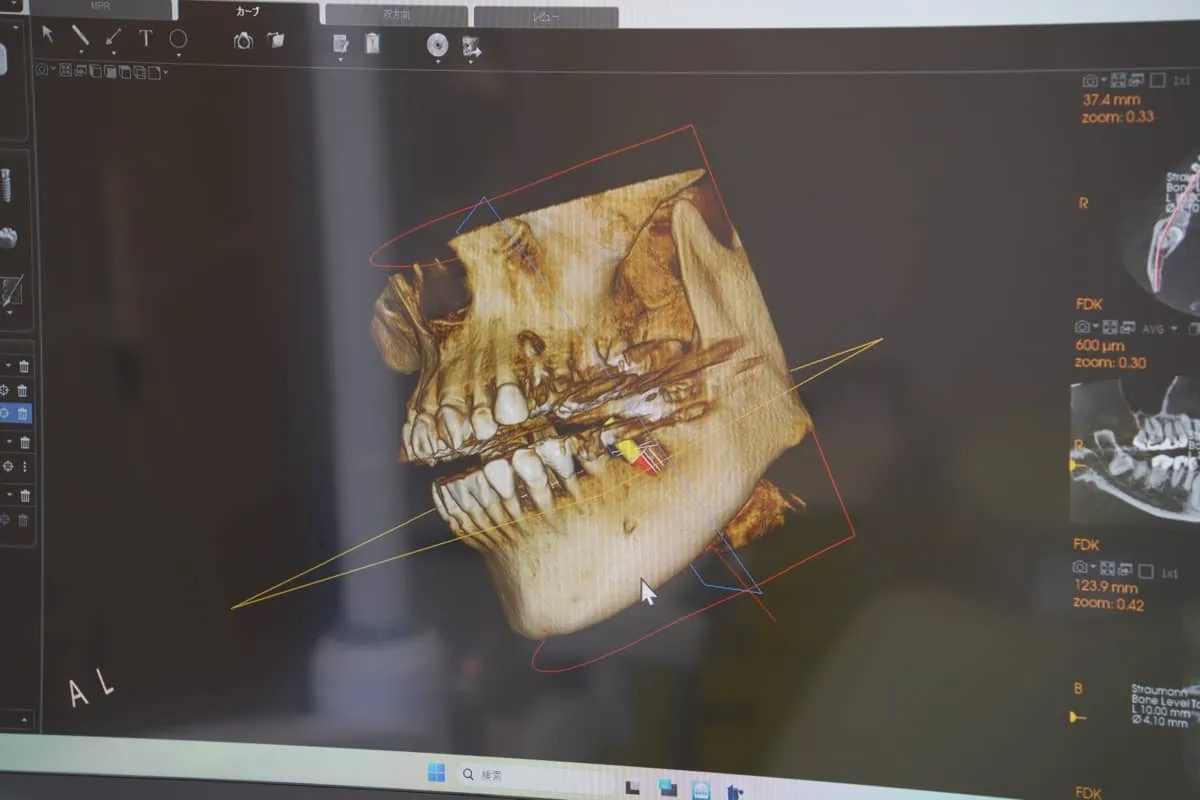Expand the dropdown under the nerve pencil tool
This screenshot has height=800, width=1200.
pyautogui.click(x=9, y=313)
